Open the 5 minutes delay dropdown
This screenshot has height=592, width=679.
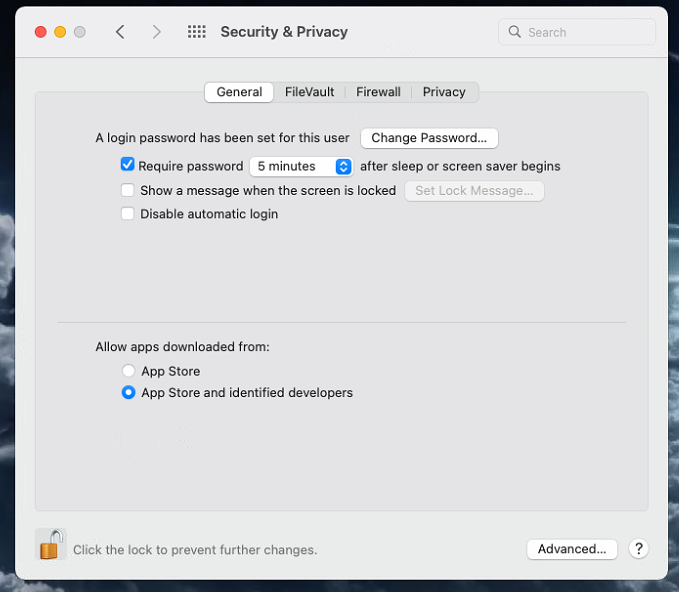tap(301, 166)
